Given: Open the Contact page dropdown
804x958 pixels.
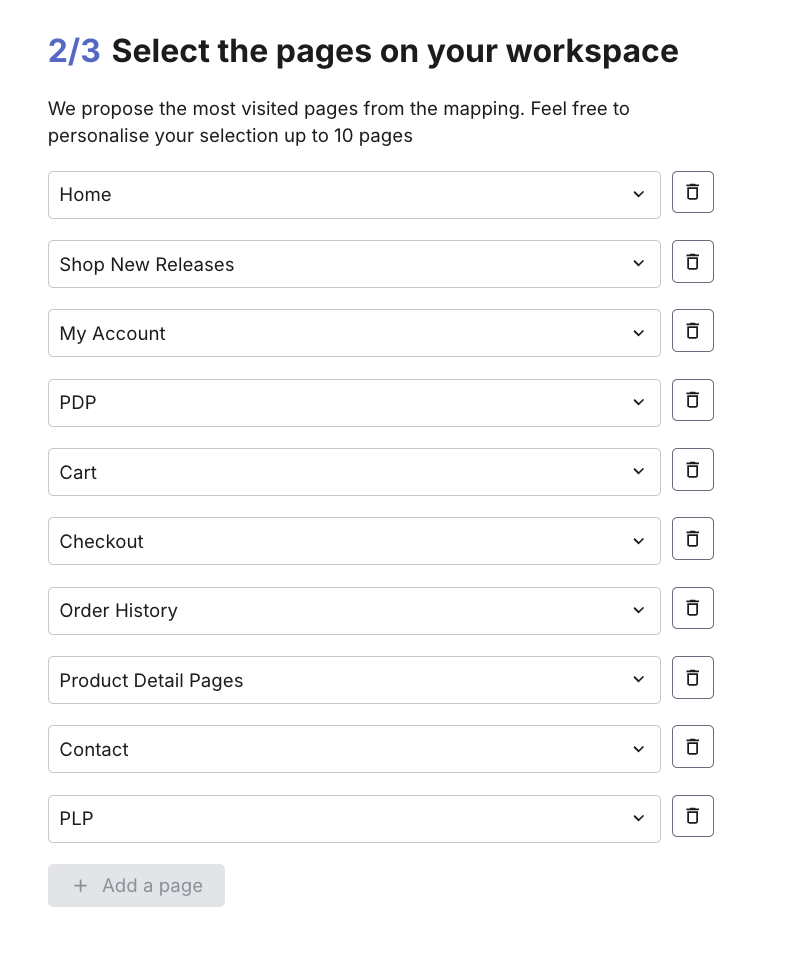Looking at the screenshot, I should pos(354,749).
